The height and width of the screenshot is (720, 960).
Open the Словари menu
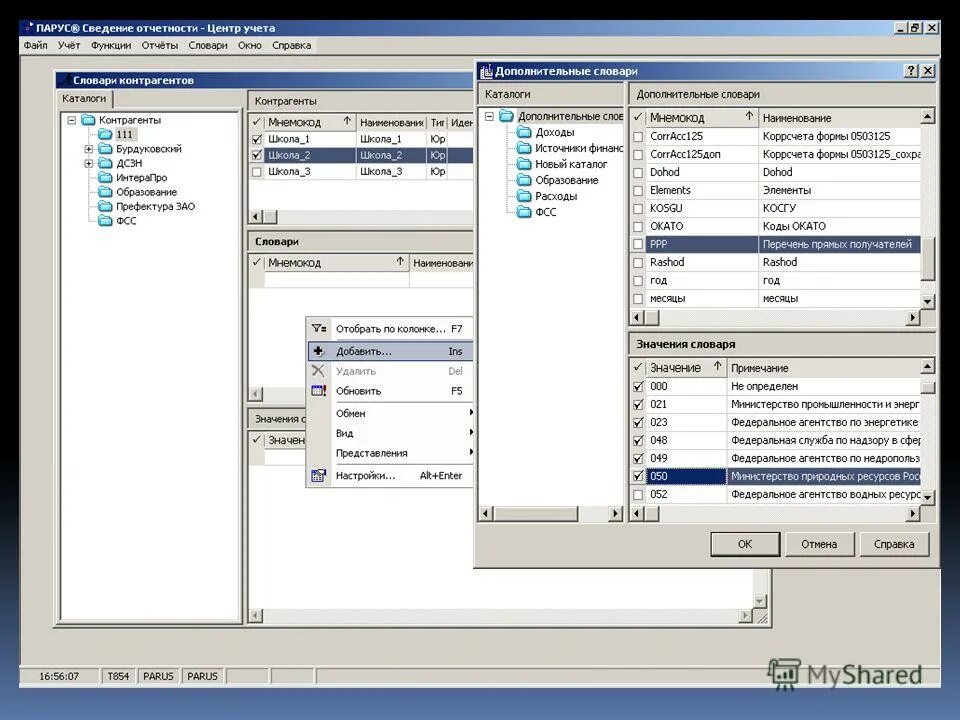208,45
